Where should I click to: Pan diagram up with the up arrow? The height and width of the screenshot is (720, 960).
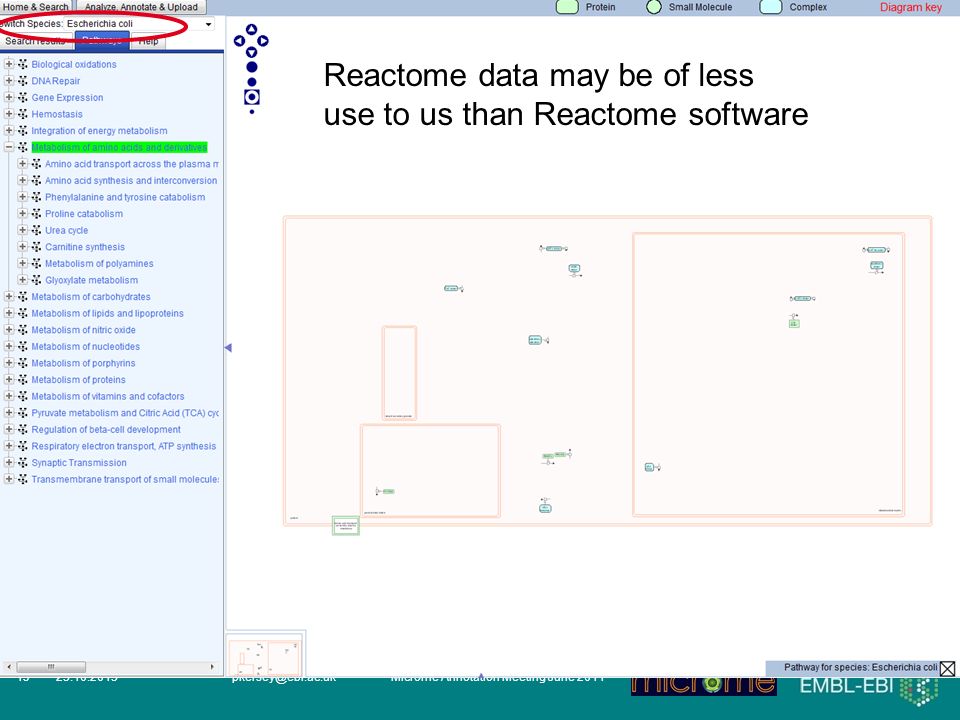tap(251, 29)
